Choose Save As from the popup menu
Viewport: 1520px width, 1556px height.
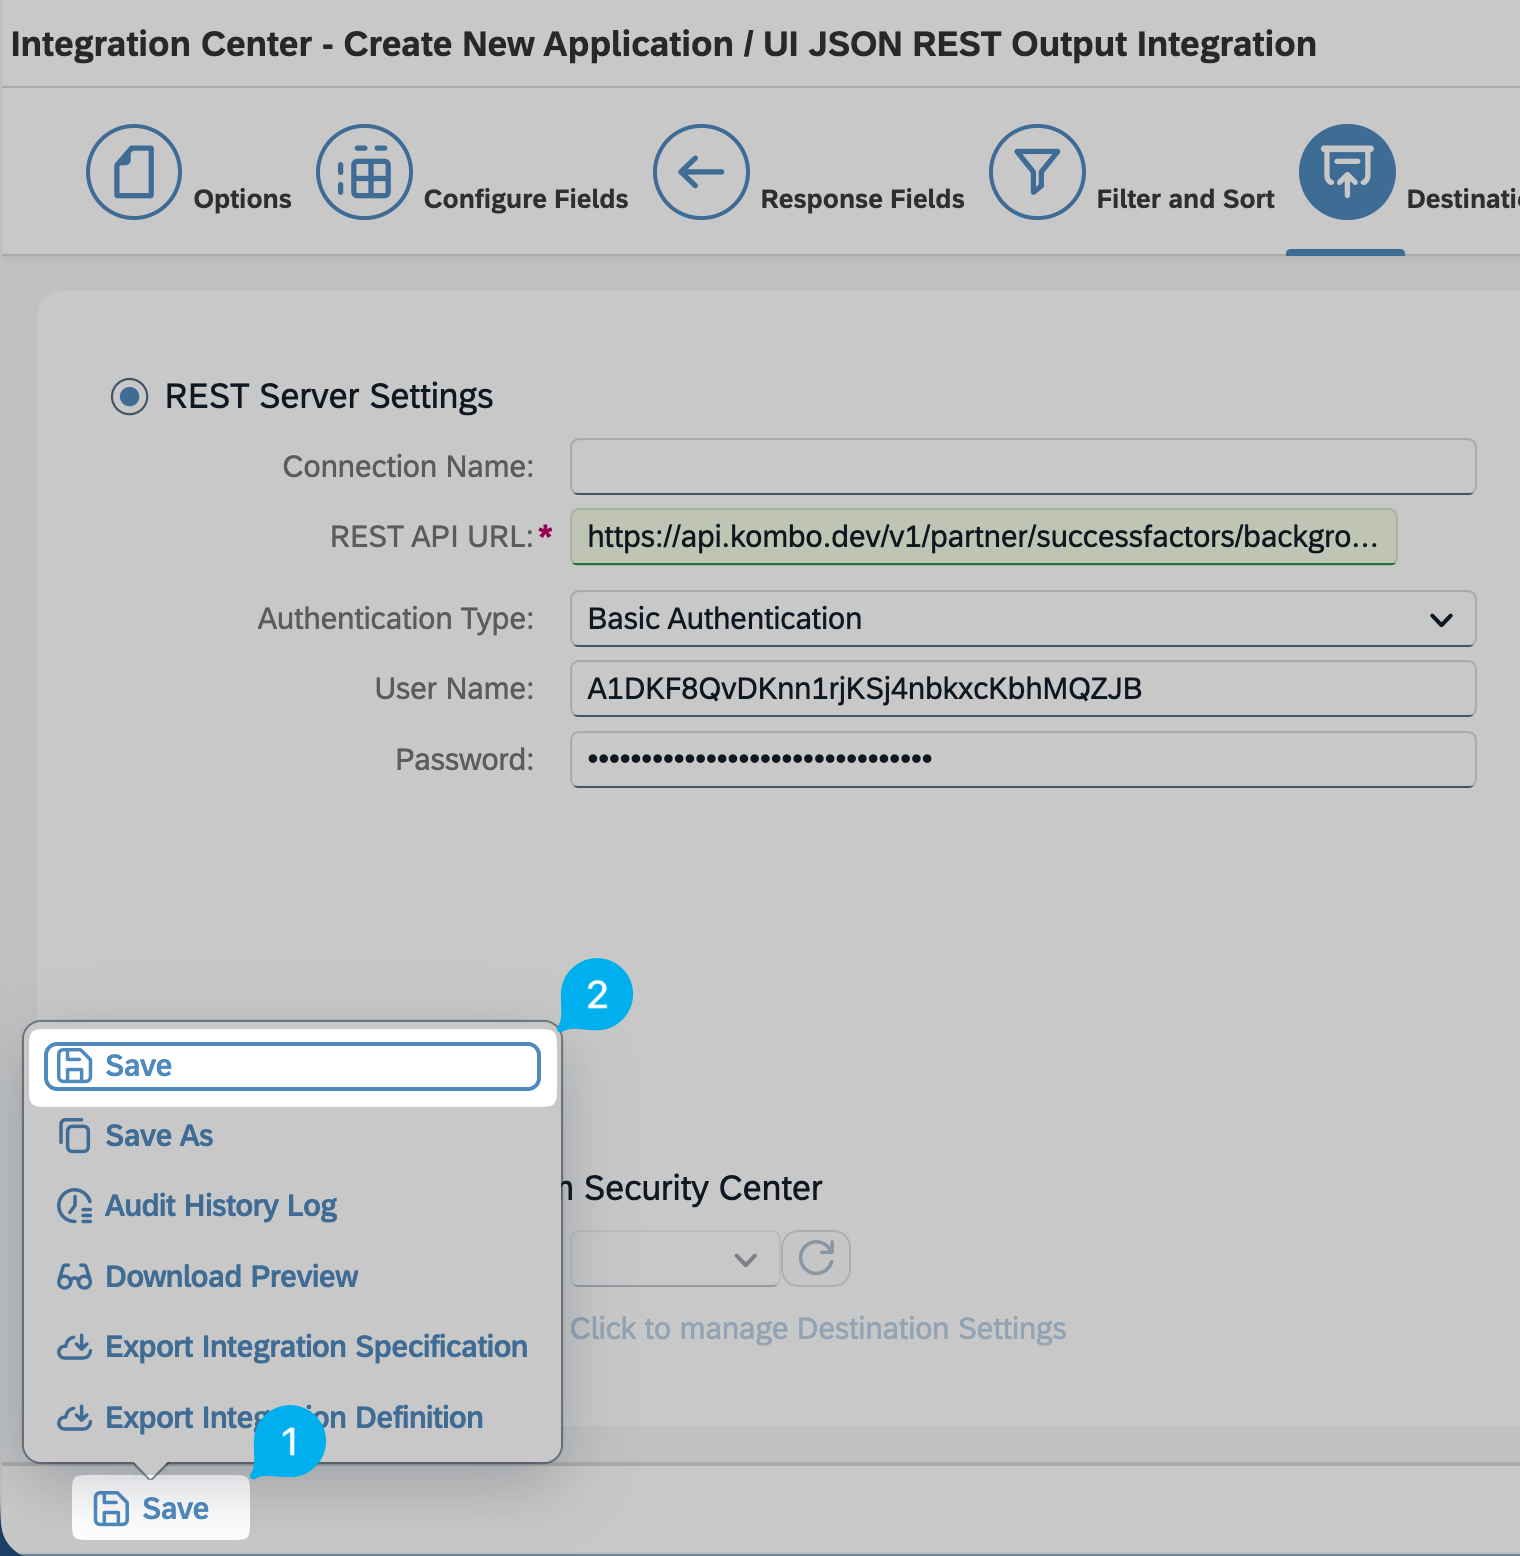click(x=159, y=1136)
